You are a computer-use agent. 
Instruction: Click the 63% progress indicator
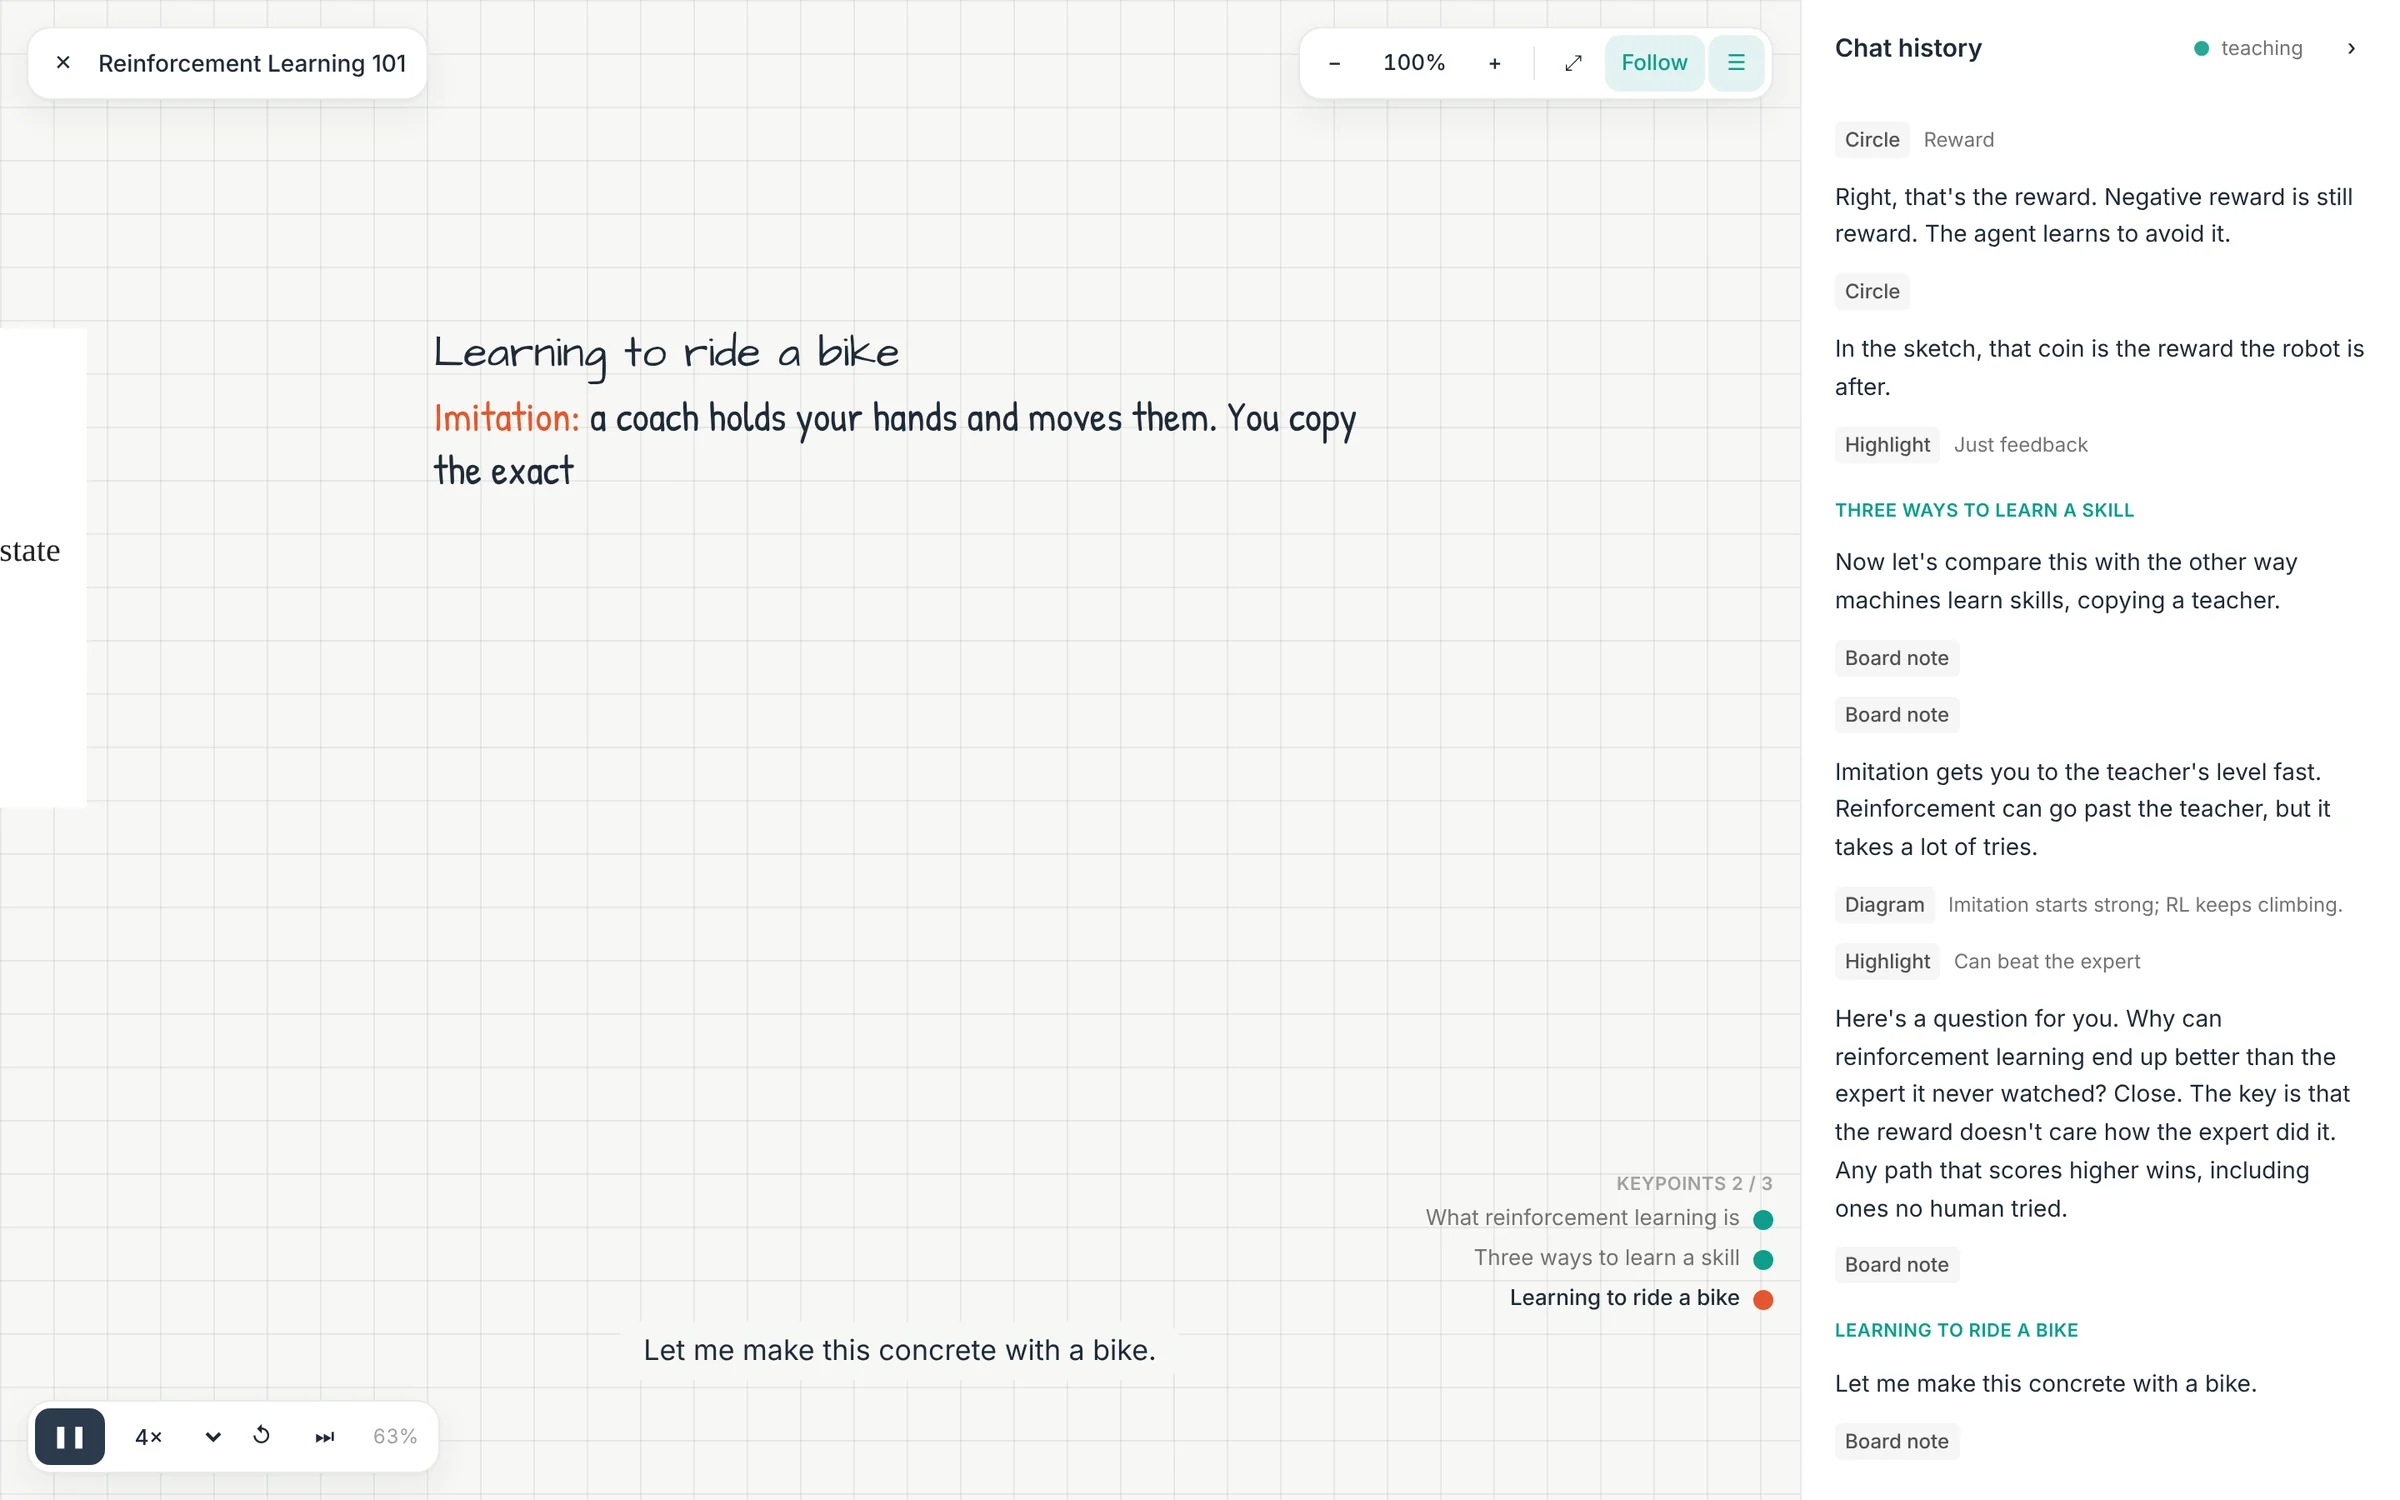coord(395,1436)
